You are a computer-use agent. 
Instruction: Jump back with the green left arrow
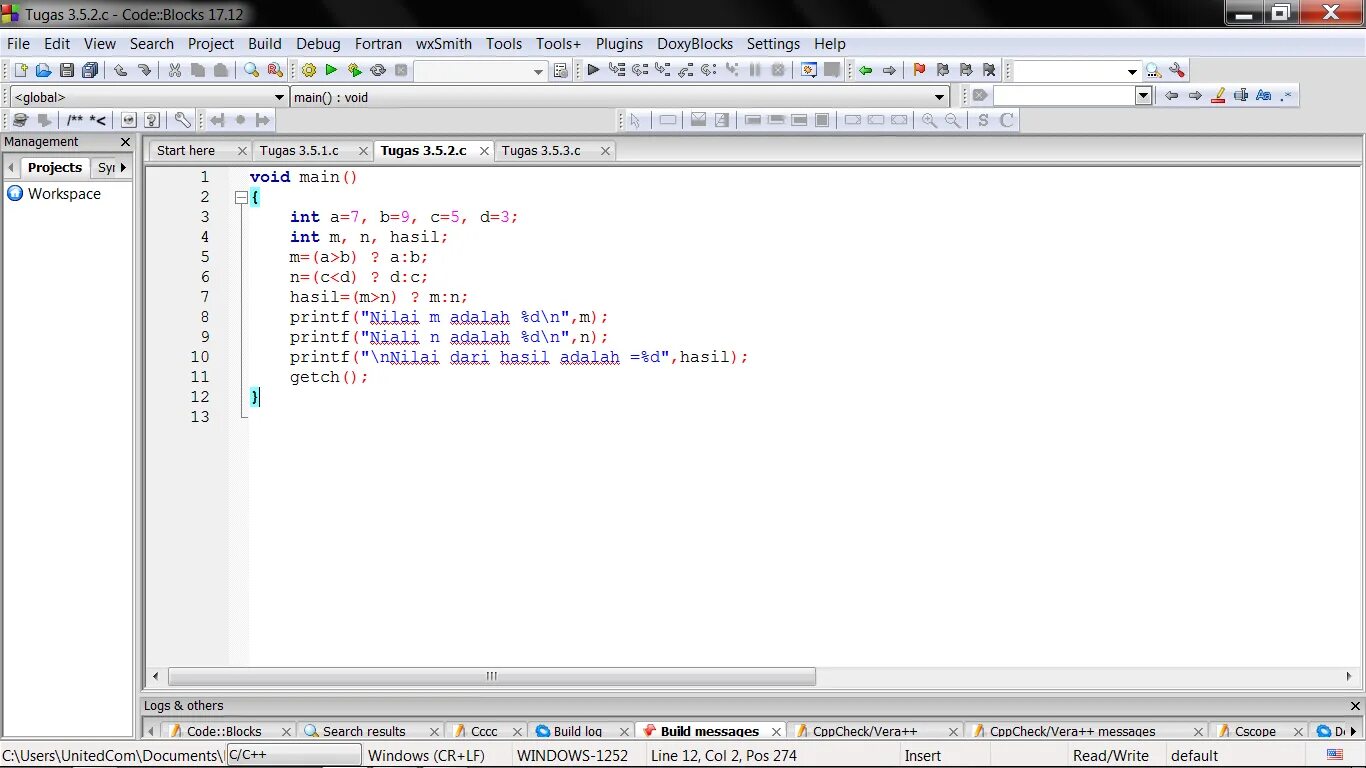[865, 70]
